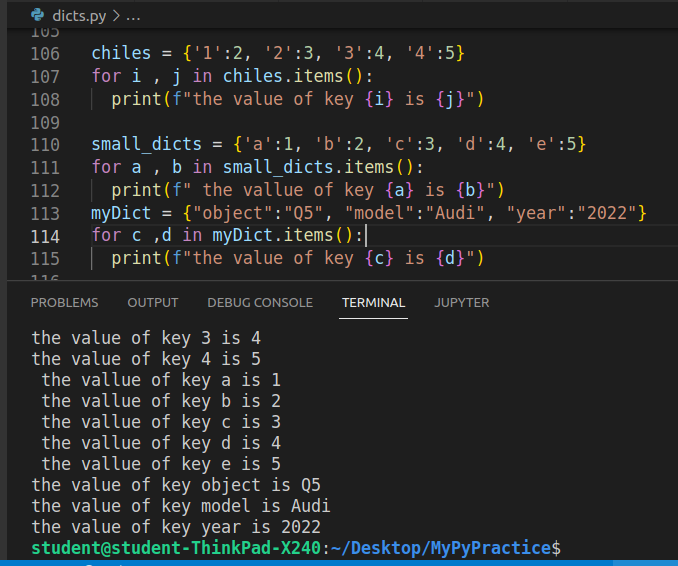Image resolution: width=678 pixels, height=566 pixels.
Task: Click the myDict assignment line
Action: 368,213
